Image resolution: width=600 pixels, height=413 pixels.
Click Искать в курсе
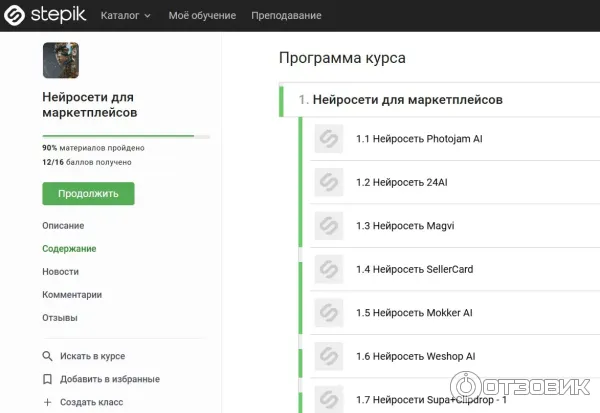[x=93, y=356]
